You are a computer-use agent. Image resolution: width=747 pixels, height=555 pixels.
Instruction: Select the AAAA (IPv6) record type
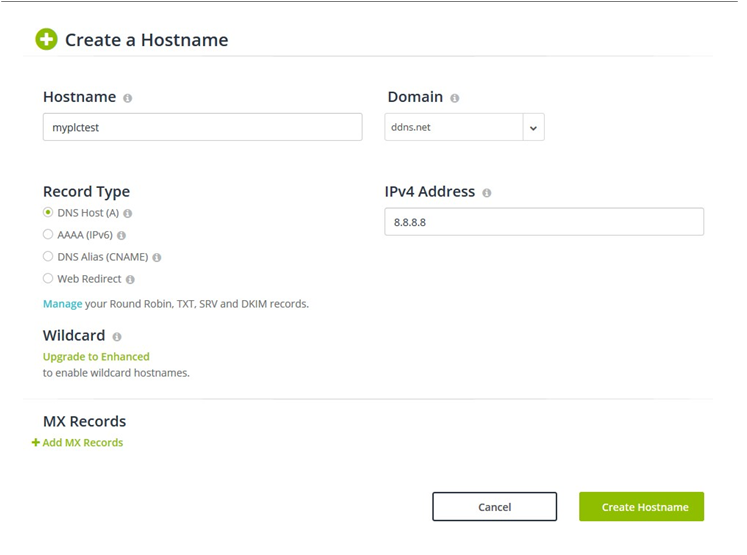pos(48,235)
